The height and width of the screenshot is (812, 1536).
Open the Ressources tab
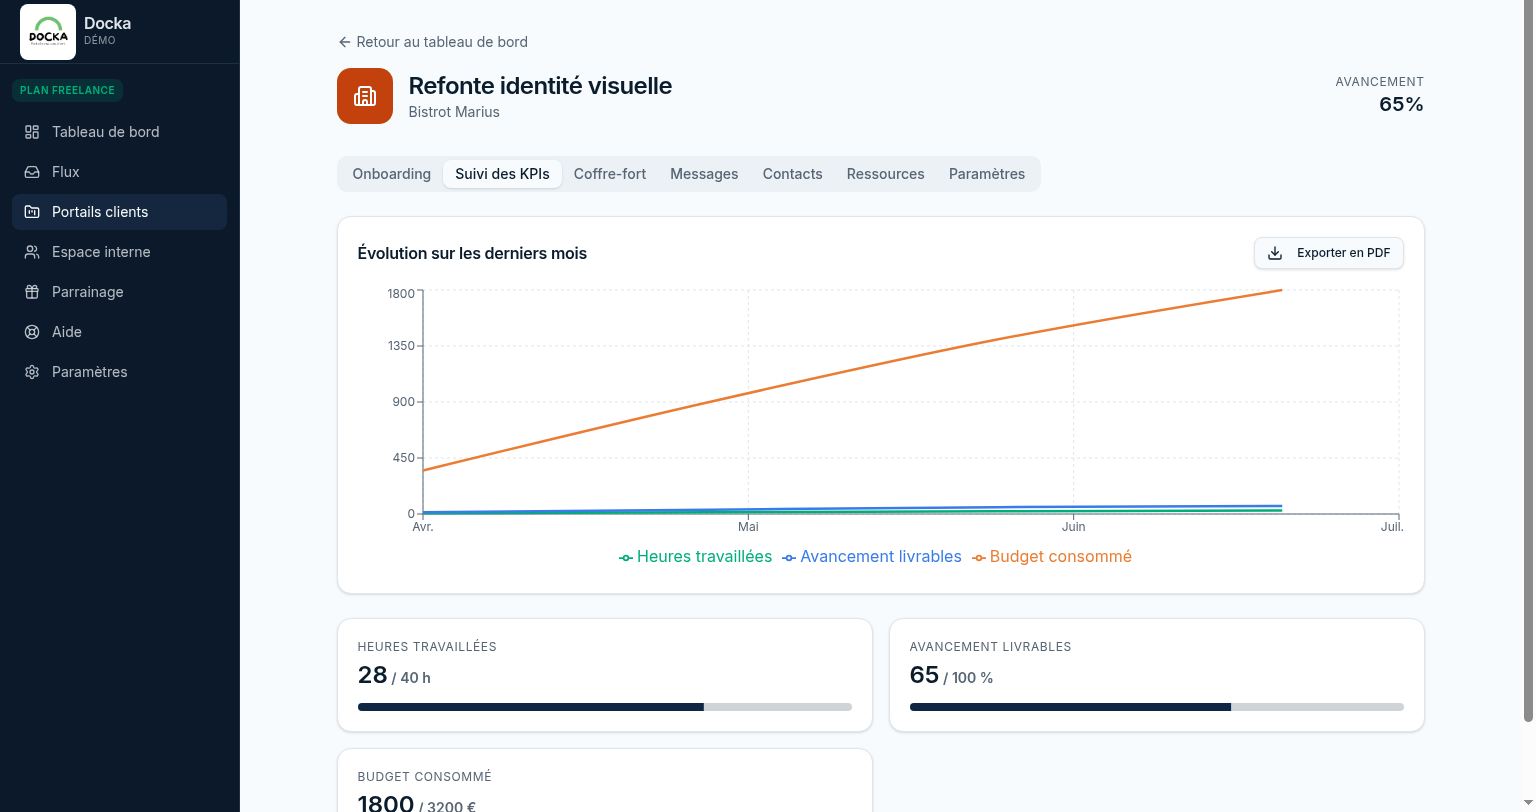pyautogui.click(x=886, y=174)
